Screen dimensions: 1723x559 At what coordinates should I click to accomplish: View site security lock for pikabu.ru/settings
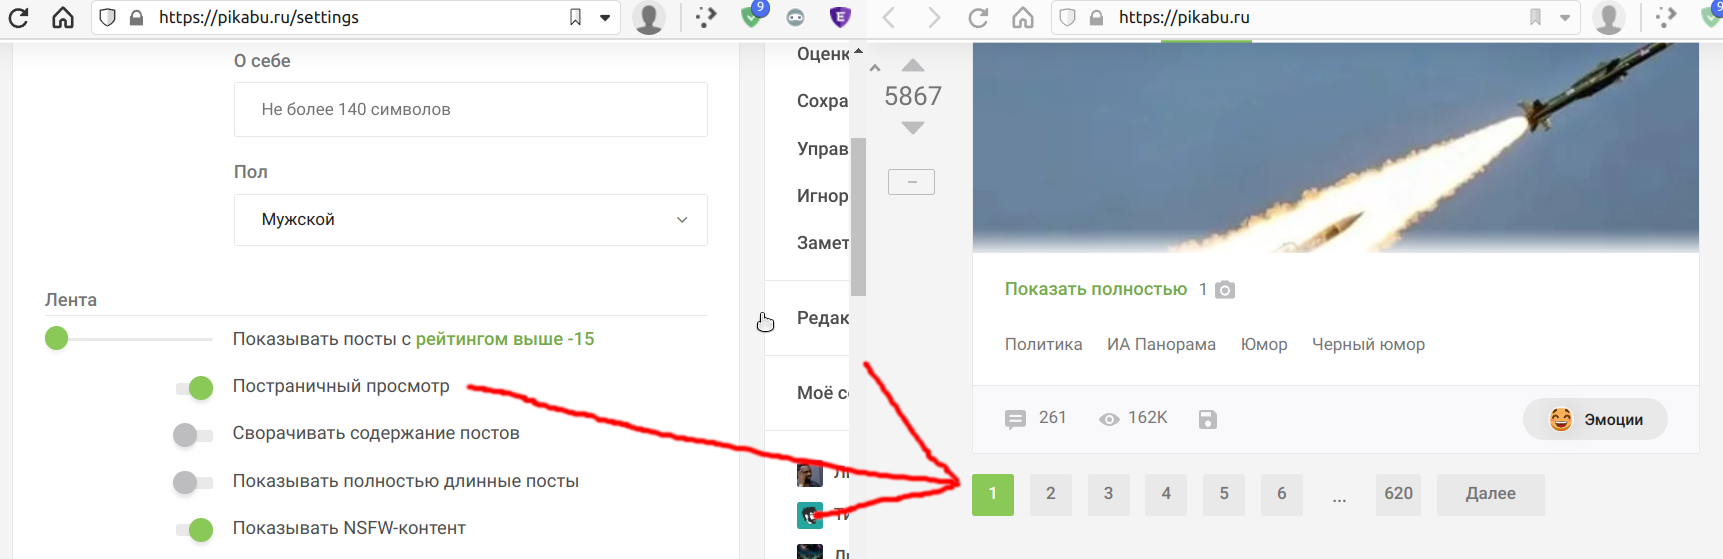point(136,17)
